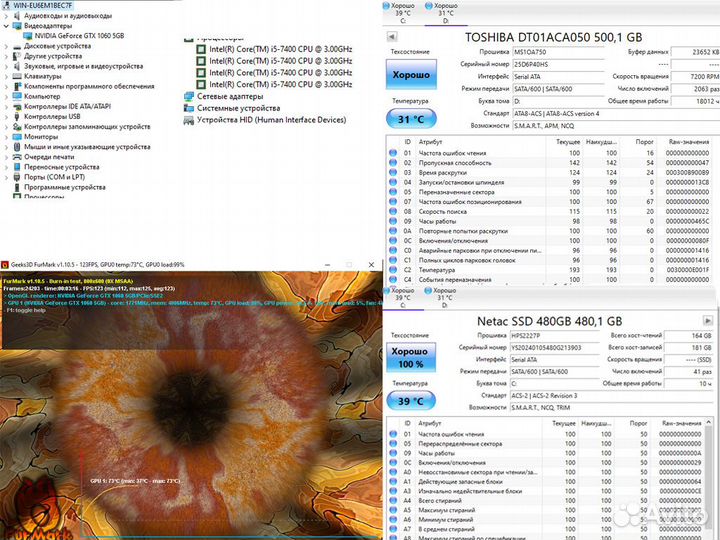Expand the Дисковые устройства node

coord(5,46)
